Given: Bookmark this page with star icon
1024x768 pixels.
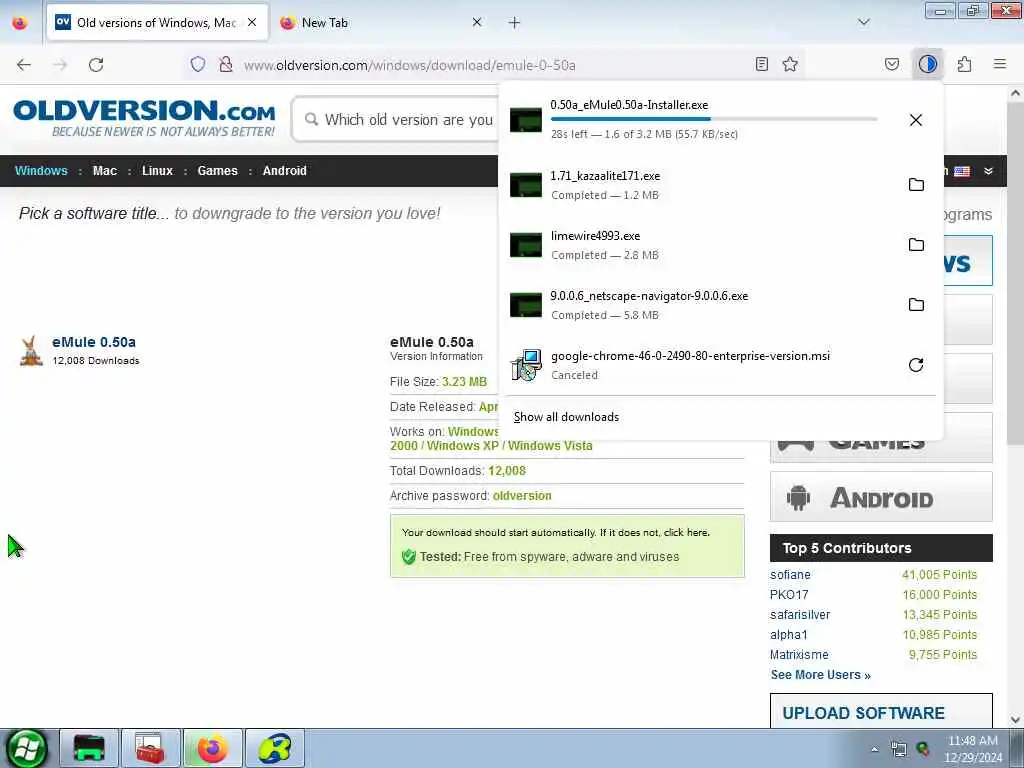Looking at the screenshot, I should 790,64.
